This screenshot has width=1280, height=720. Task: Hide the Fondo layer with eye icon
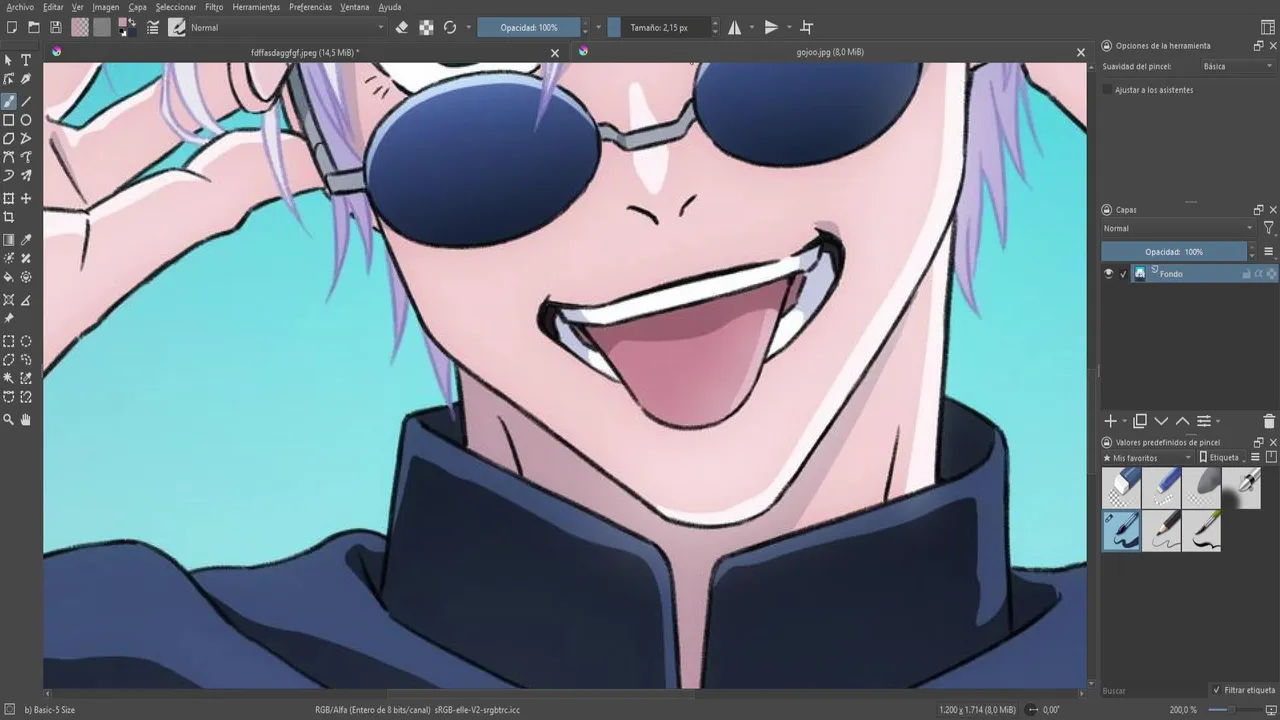[x=1108, y=273]
